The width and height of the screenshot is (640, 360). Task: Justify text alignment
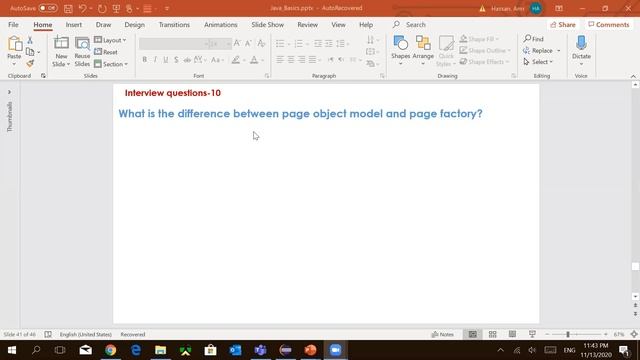312,60
